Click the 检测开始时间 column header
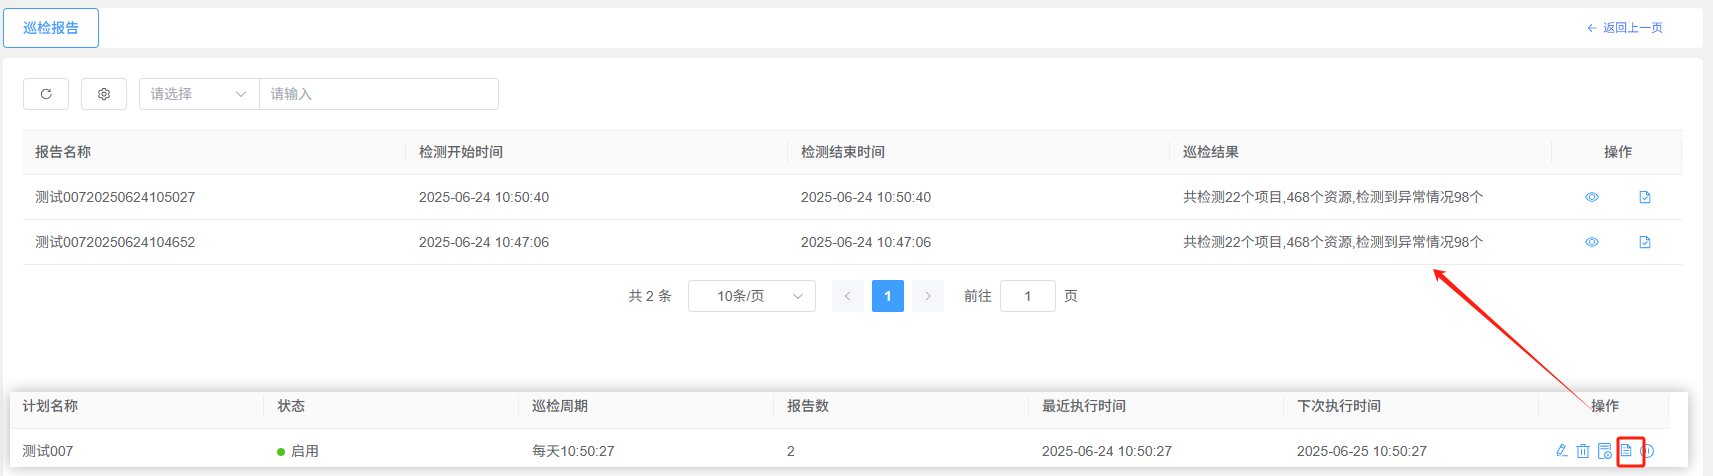Screen dimensions: 1713x476 pyautogui.click(x=461, y=152)
